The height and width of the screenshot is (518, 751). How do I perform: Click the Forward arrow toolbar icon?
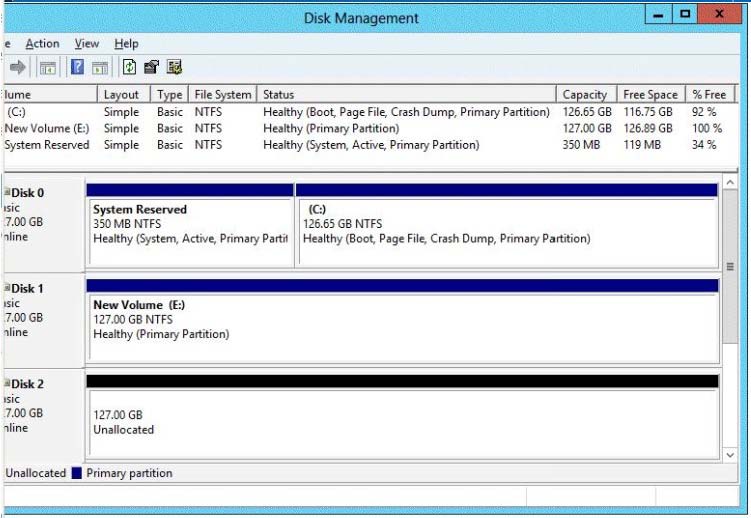tap(18, 67)
